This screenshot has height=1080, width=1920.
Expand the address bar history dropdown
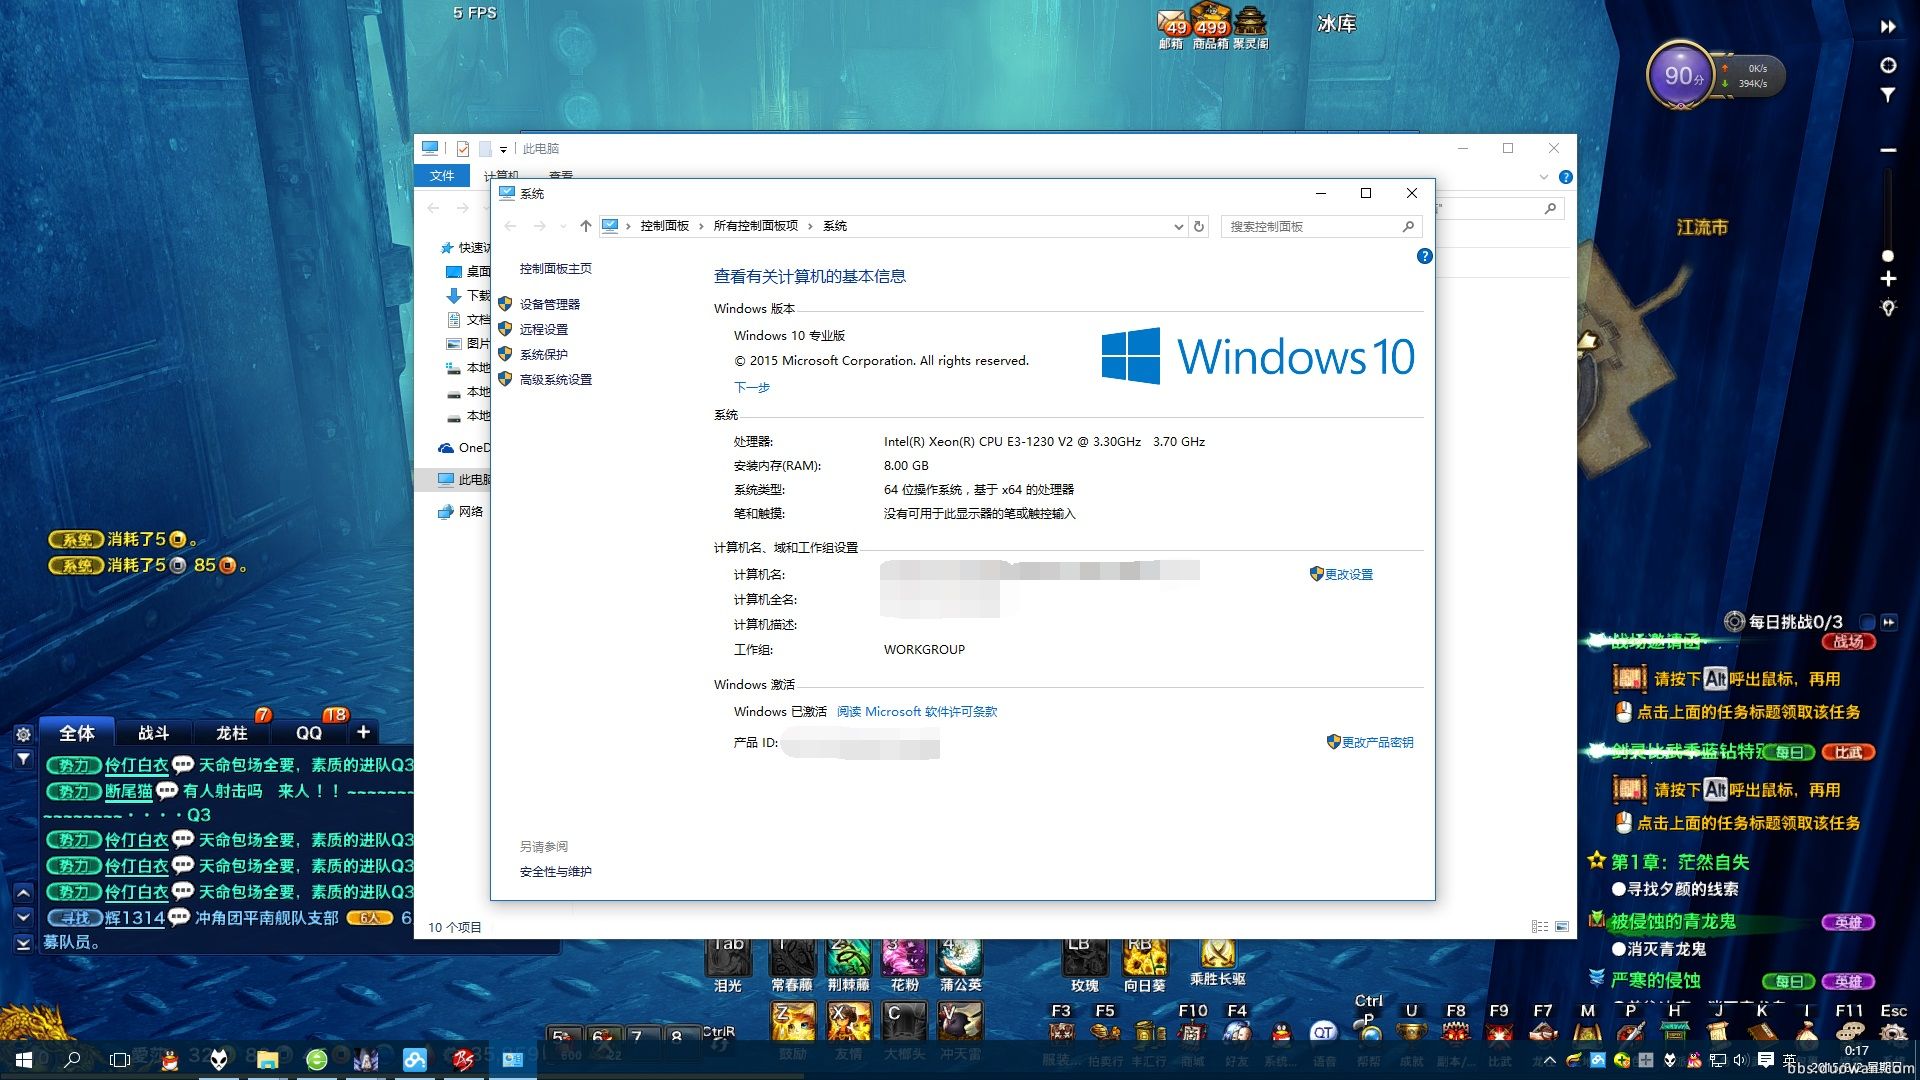tap(1178, 226)
